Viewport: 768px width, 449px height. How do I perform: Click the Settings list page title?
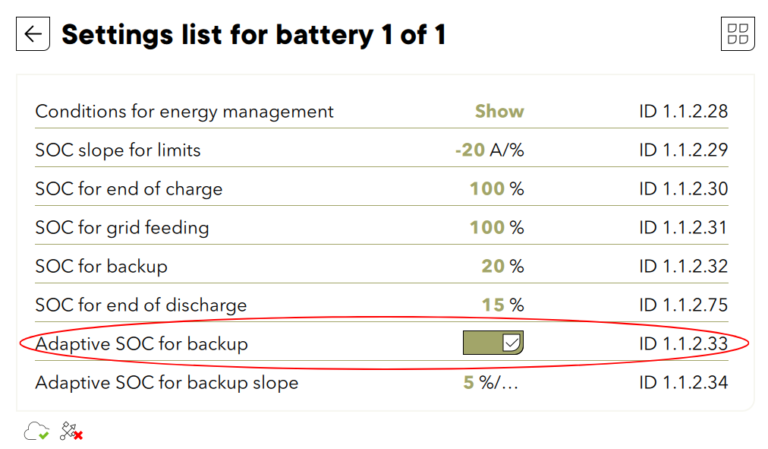253,35
